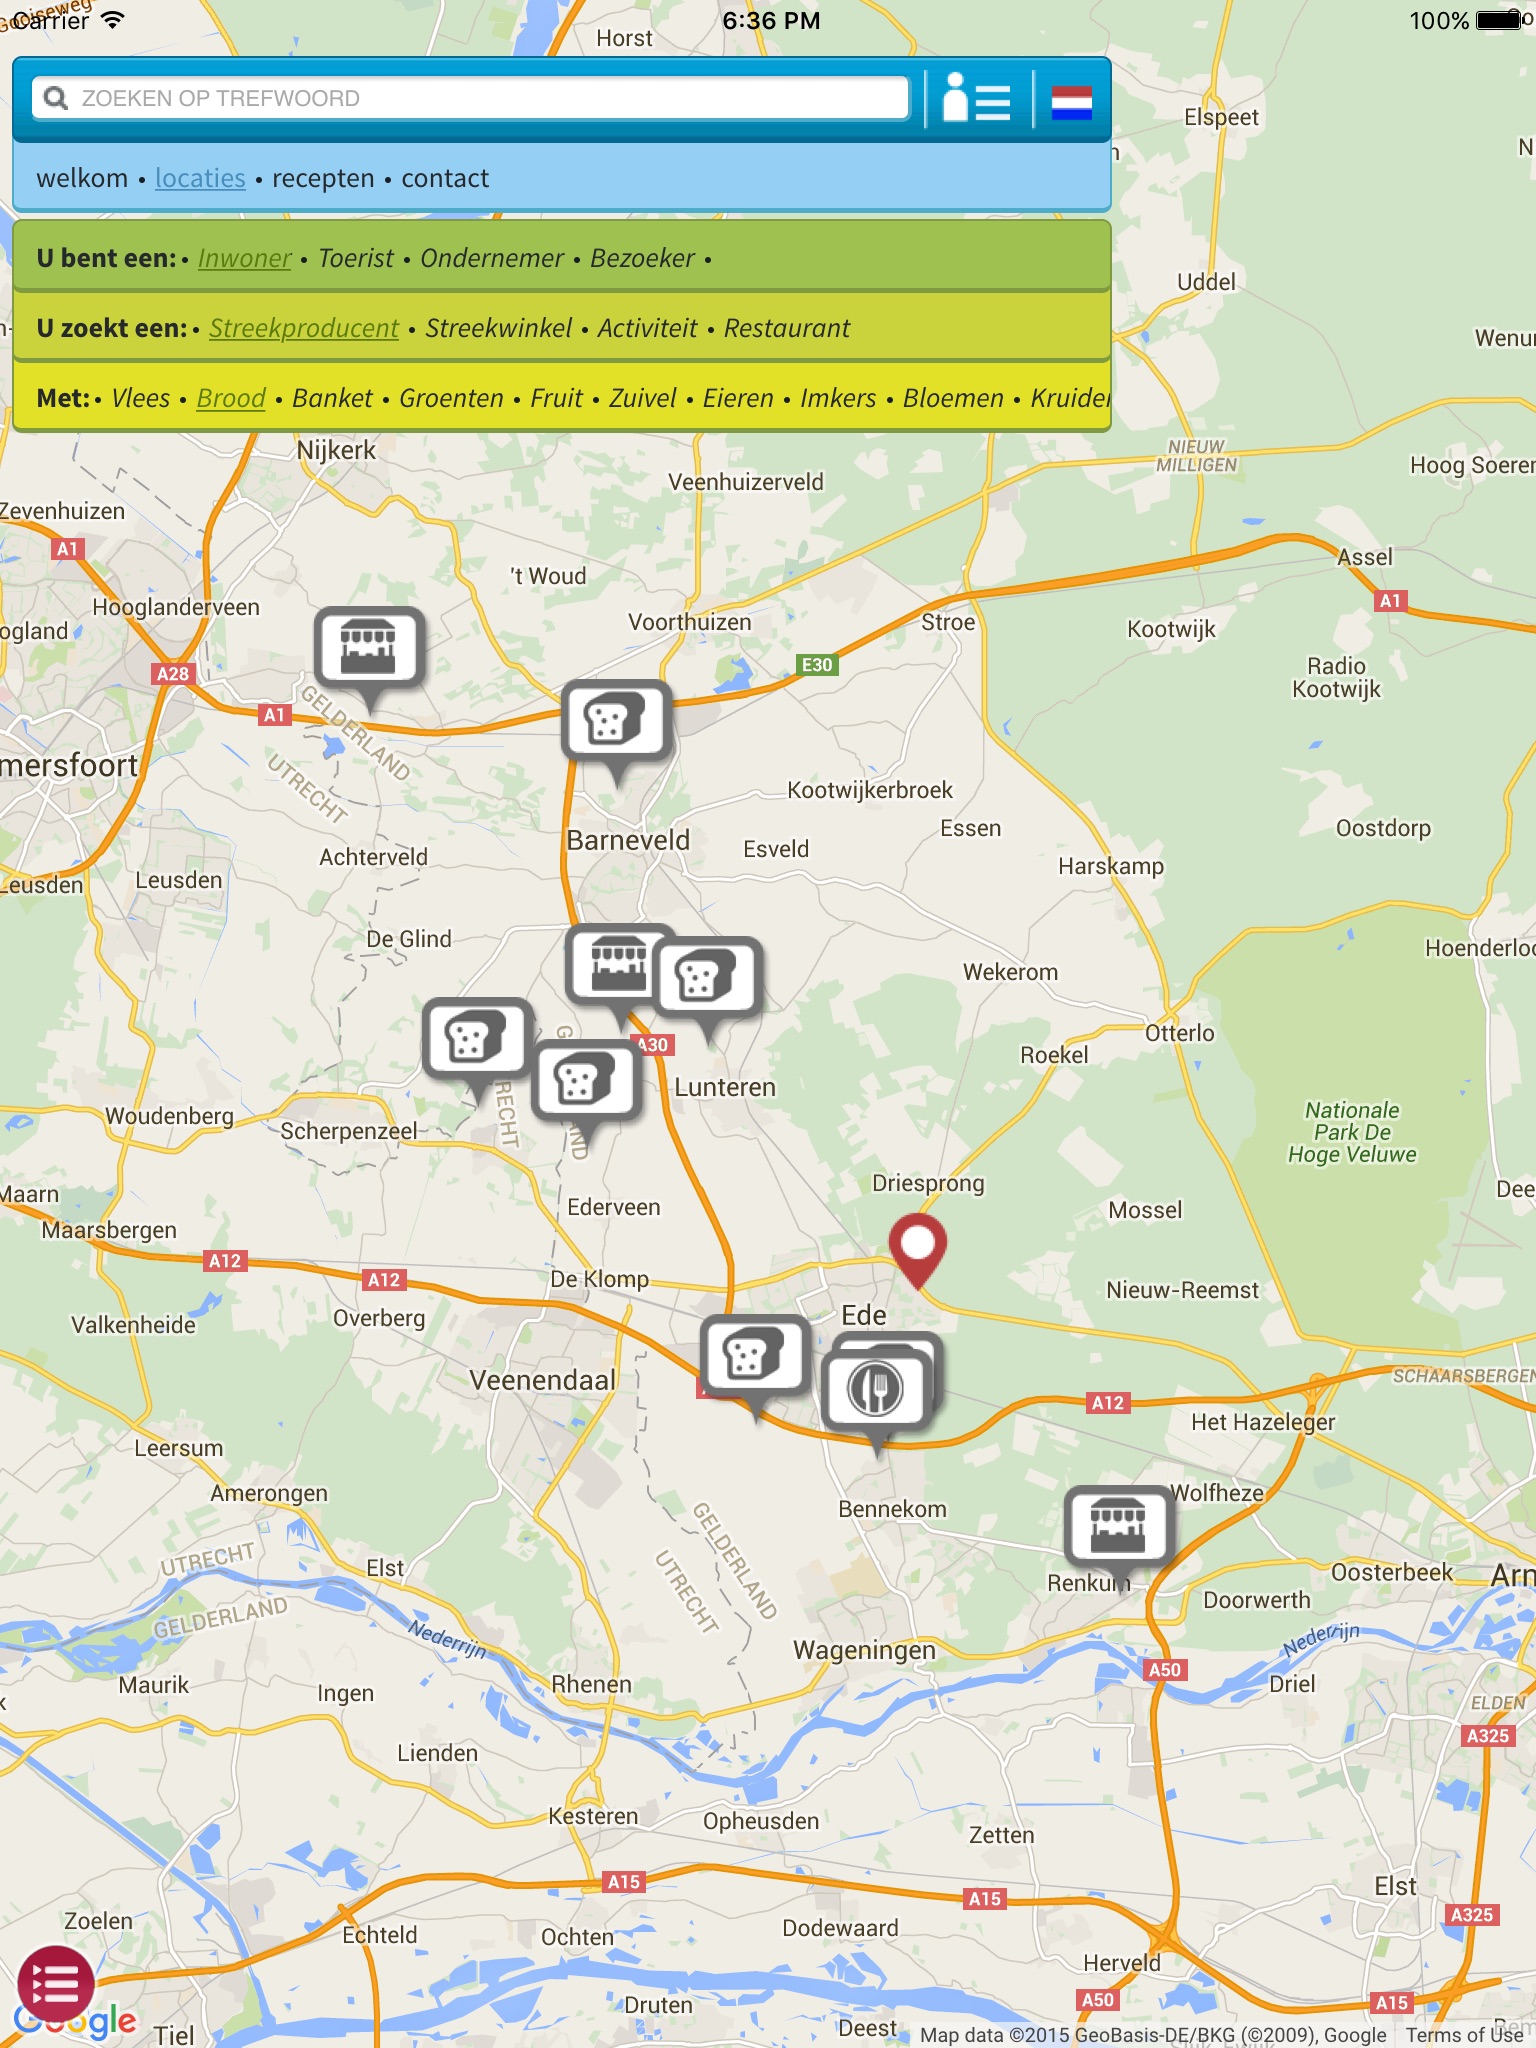Toggle the Streekwinkel search filter
This screenshot has width=1536, height=2048.
pos(498,329)
